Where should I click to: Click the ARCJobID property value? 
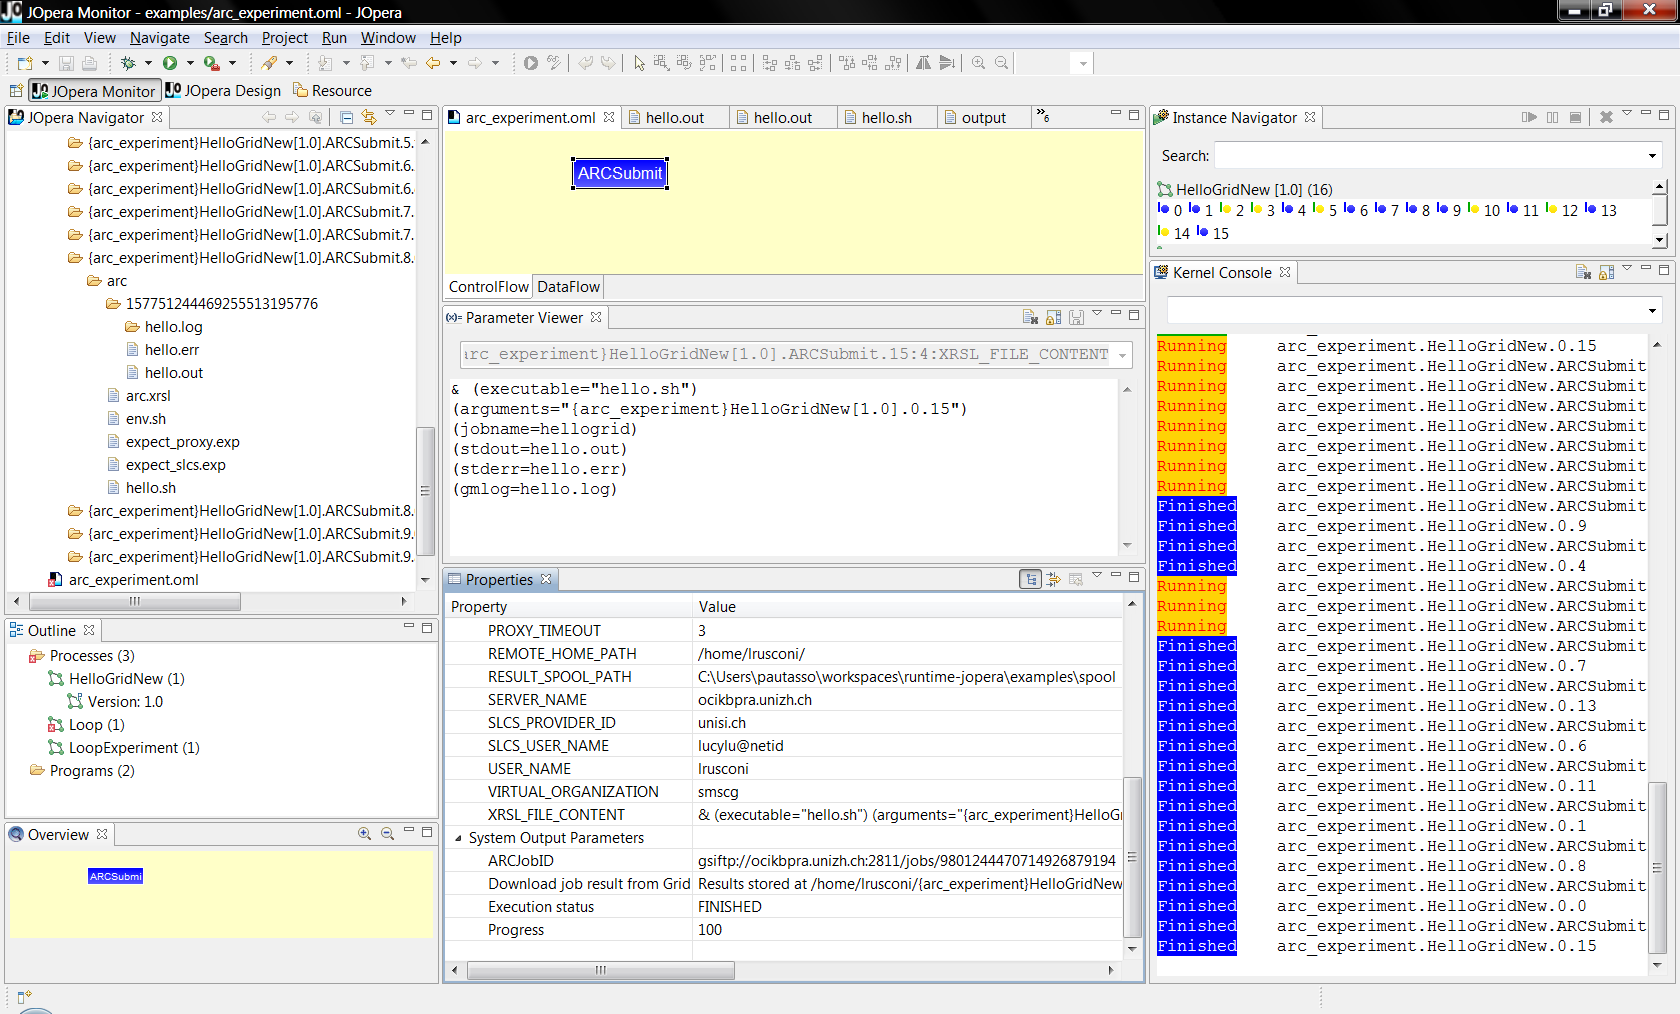907,861
